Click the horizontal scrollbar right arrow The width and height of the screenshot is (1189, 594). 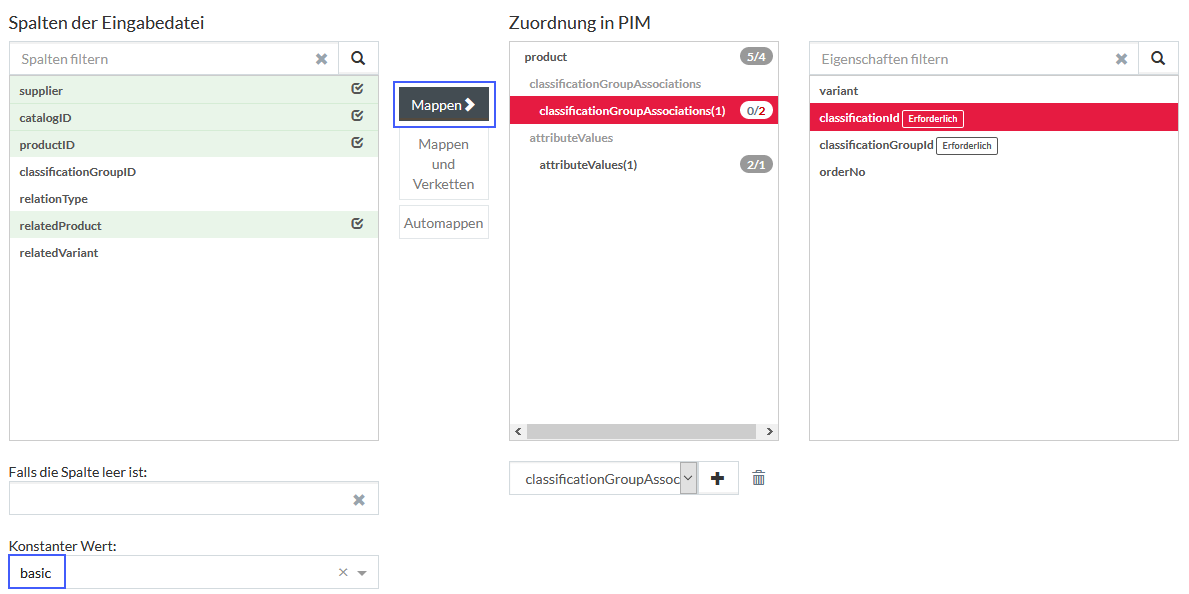coord(768,432)
